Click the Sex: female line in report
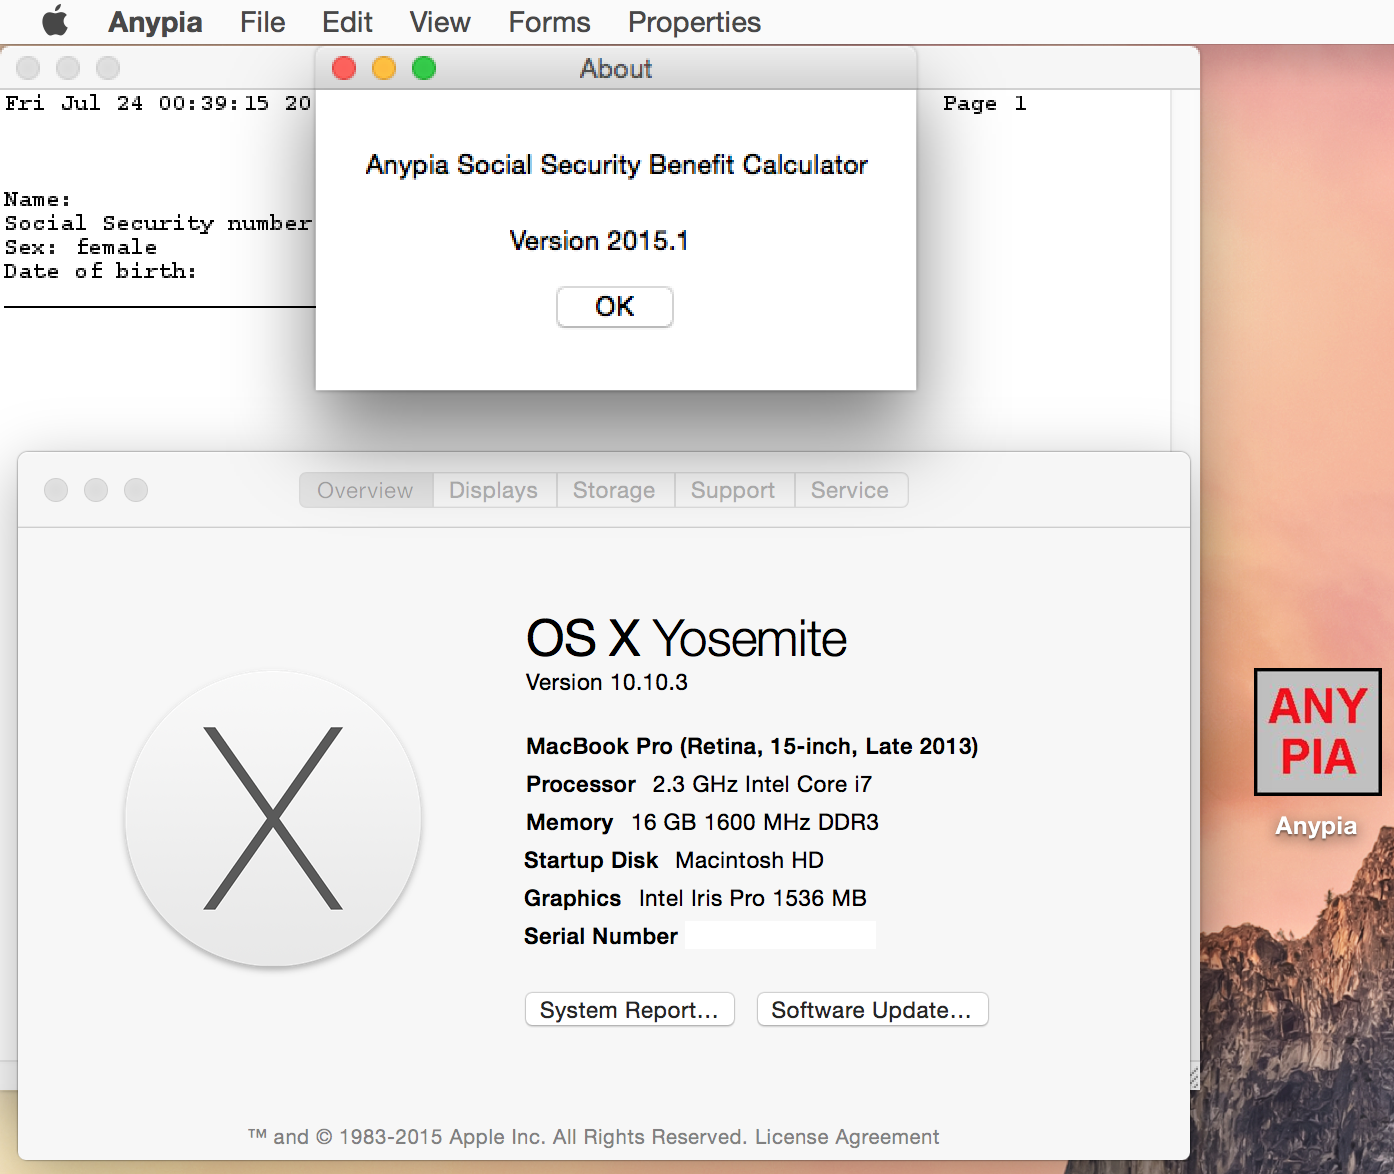The width and height of the screenshot is (1394, 1174). (81, 247)
